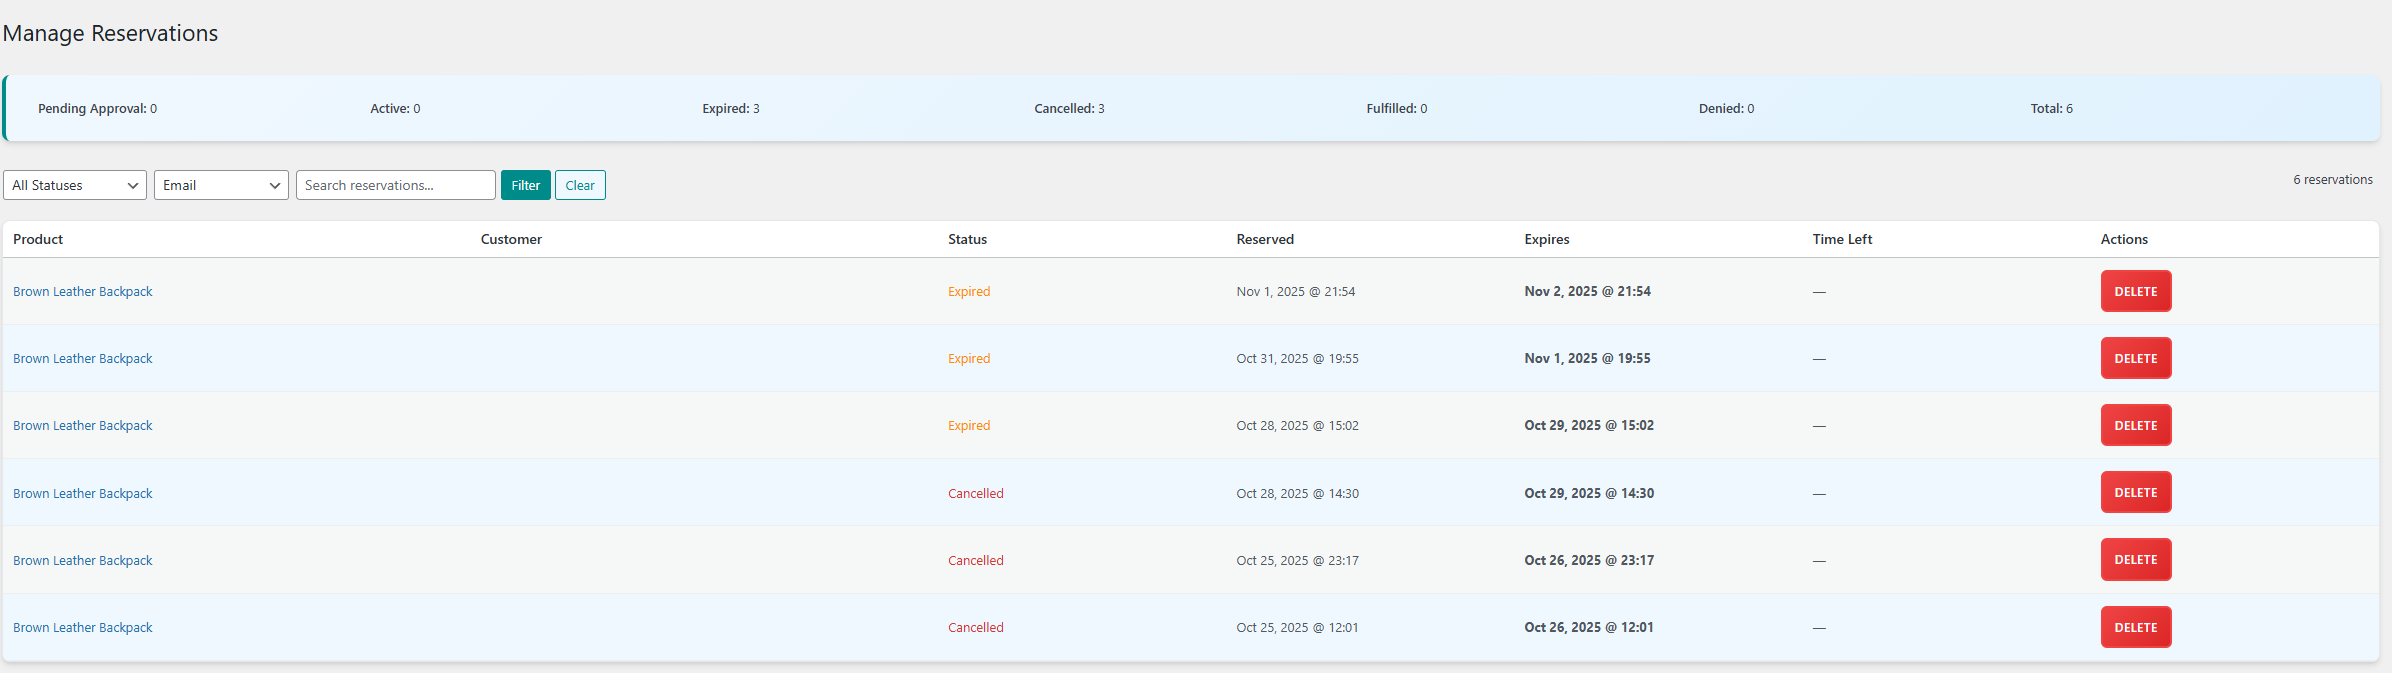This screenshot has width=2392, height=673.
Task: Expand the Email search-type dropdown
Action: (x=221, y=185)
